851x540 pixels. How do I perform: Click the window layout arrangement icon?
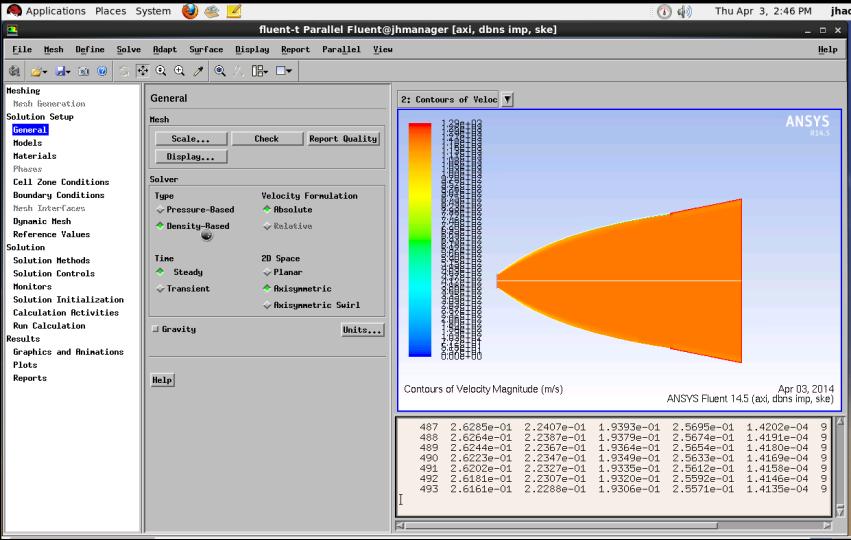coord(257,71)
